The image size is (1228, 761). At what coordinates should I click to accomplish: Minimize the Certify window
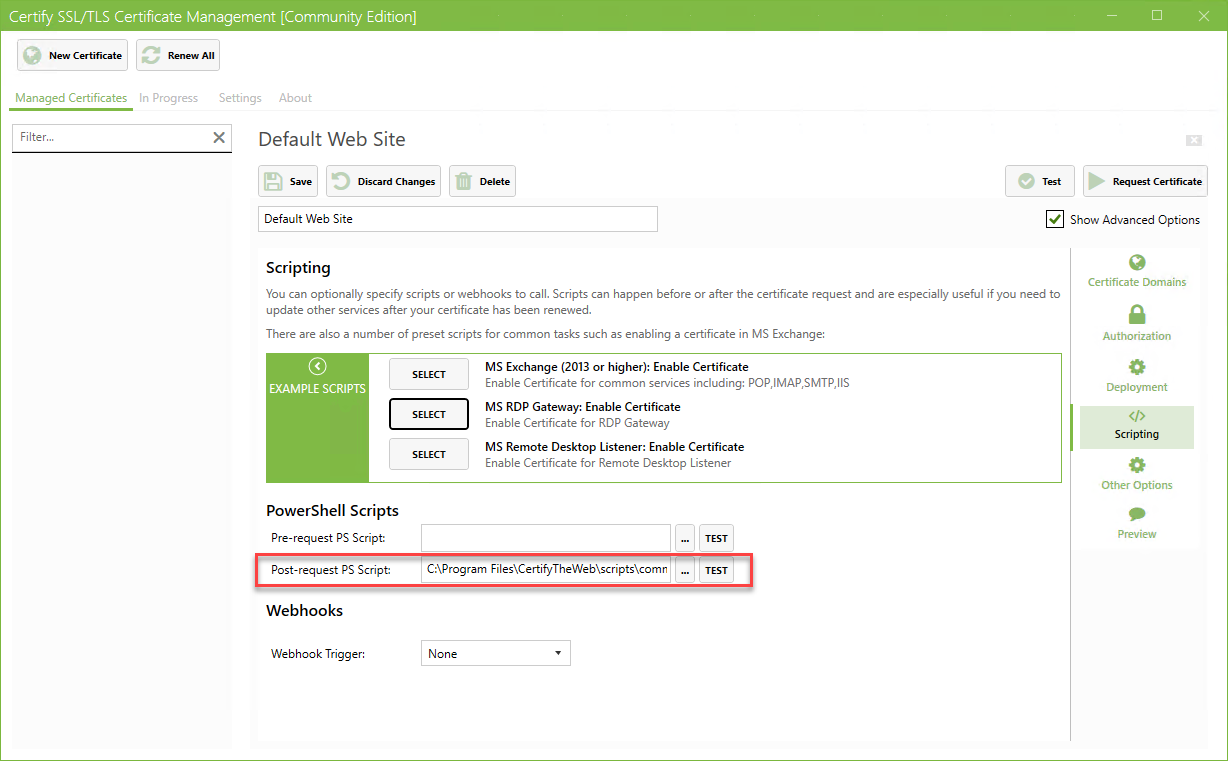1111,15
